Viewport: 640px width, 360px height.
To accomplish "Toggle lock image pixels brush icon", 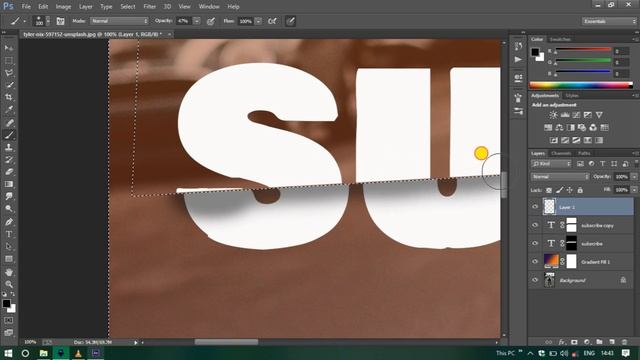I will [x=560, y=190].
